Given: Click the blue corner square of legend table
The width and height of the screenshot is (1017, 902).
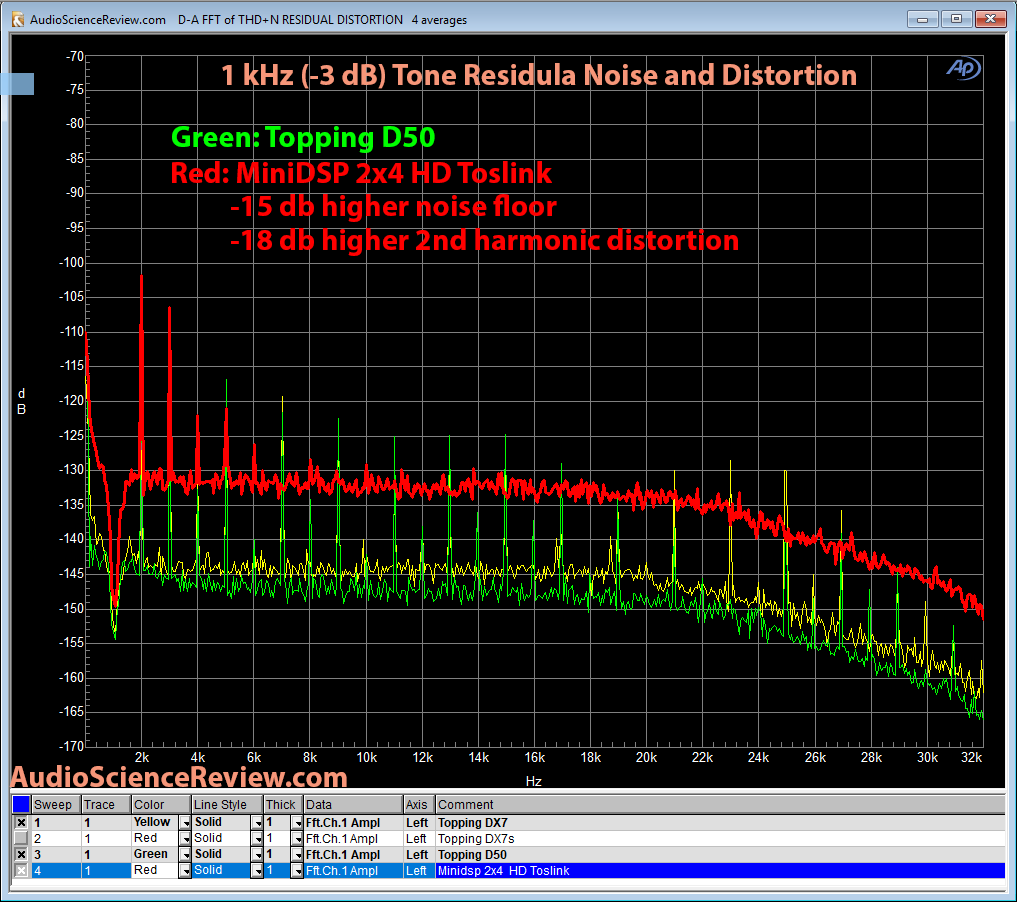Looking at the screenshot, I should point(21,805).
